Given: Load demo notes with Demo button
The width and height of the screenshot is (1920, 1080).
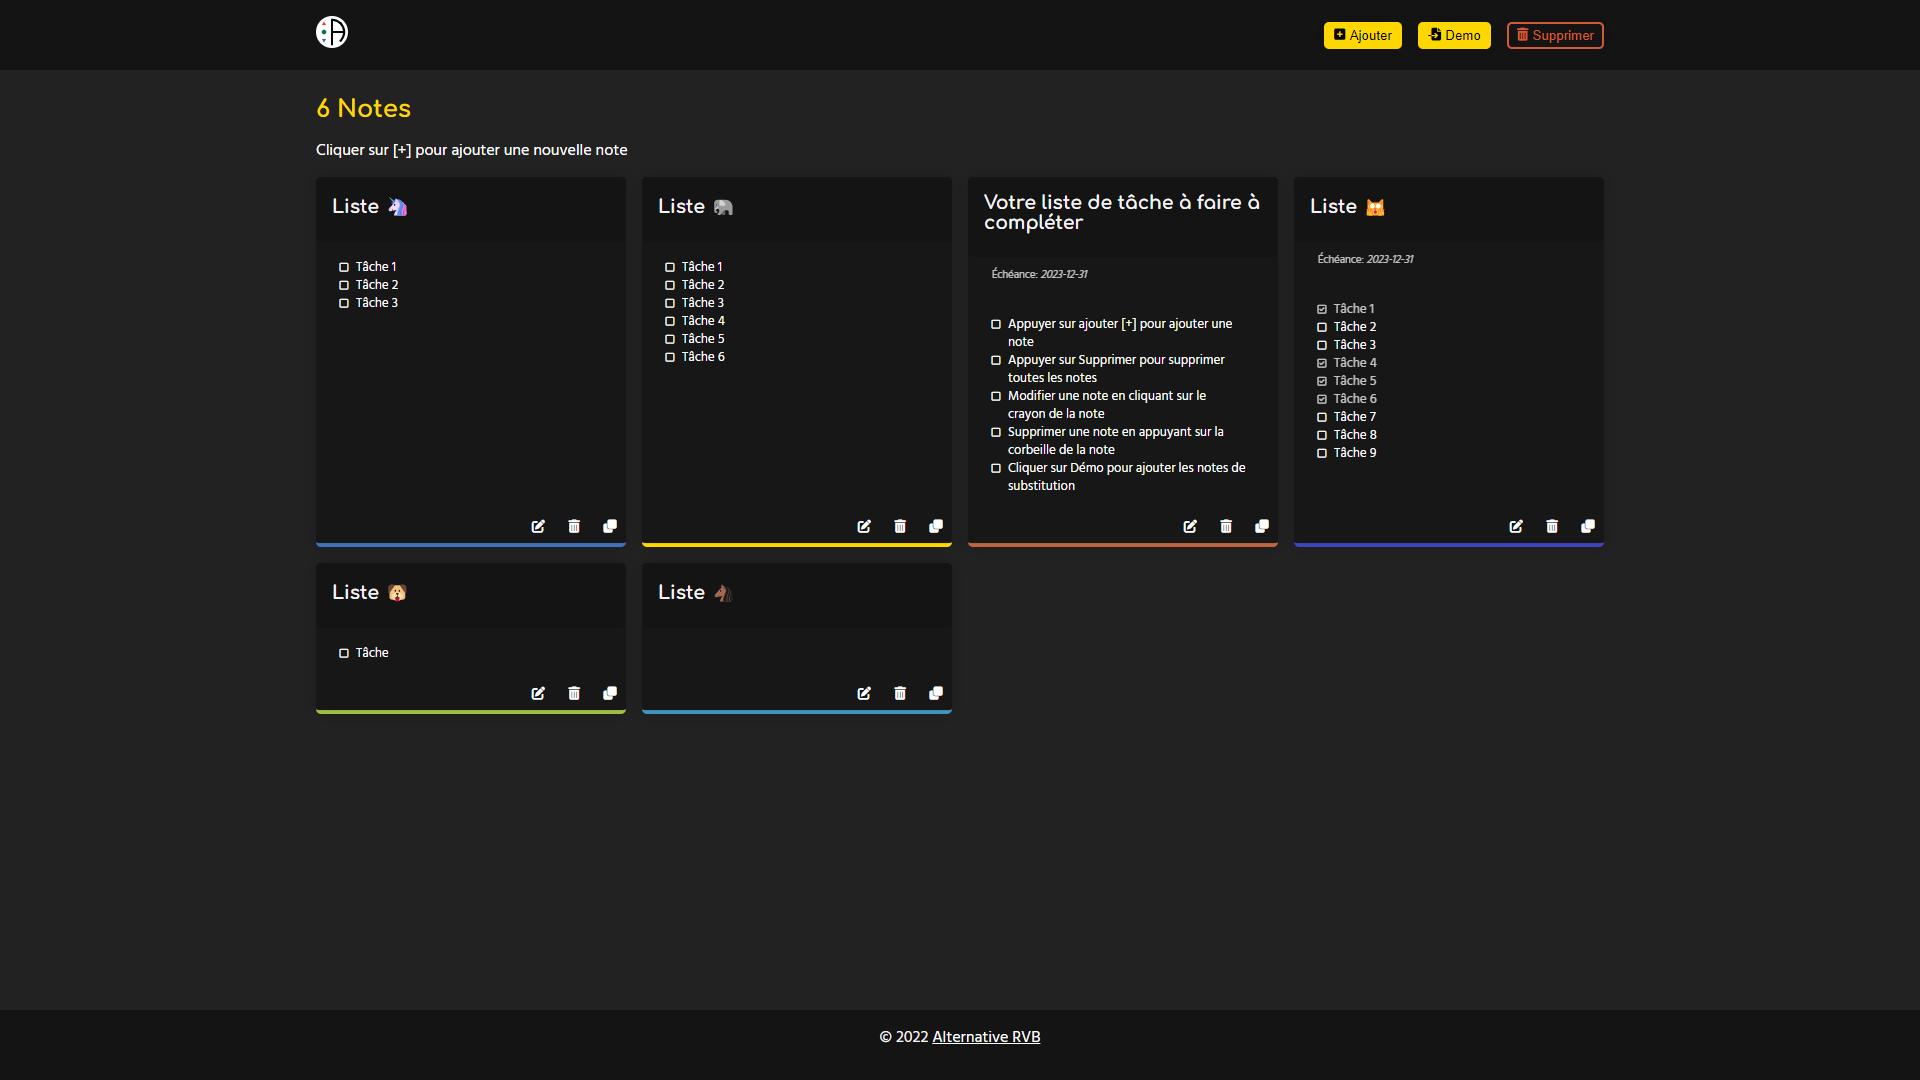Looking at the screenshot, I should pyautogui.click(x=1454, y=35).
